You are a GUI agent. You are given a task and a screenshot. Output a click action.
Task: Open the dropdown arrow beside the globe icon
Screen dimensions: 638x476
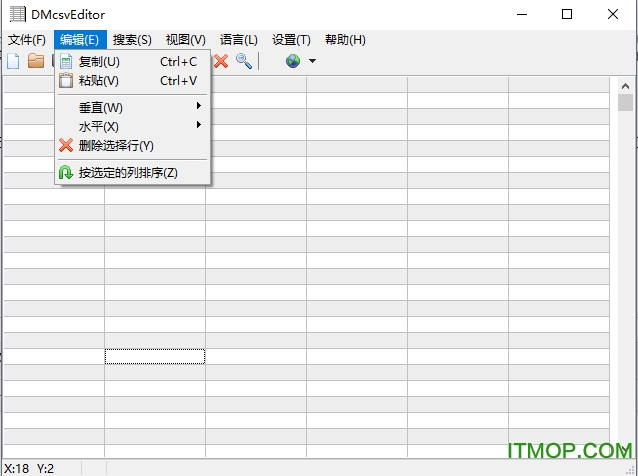[312, 61]
